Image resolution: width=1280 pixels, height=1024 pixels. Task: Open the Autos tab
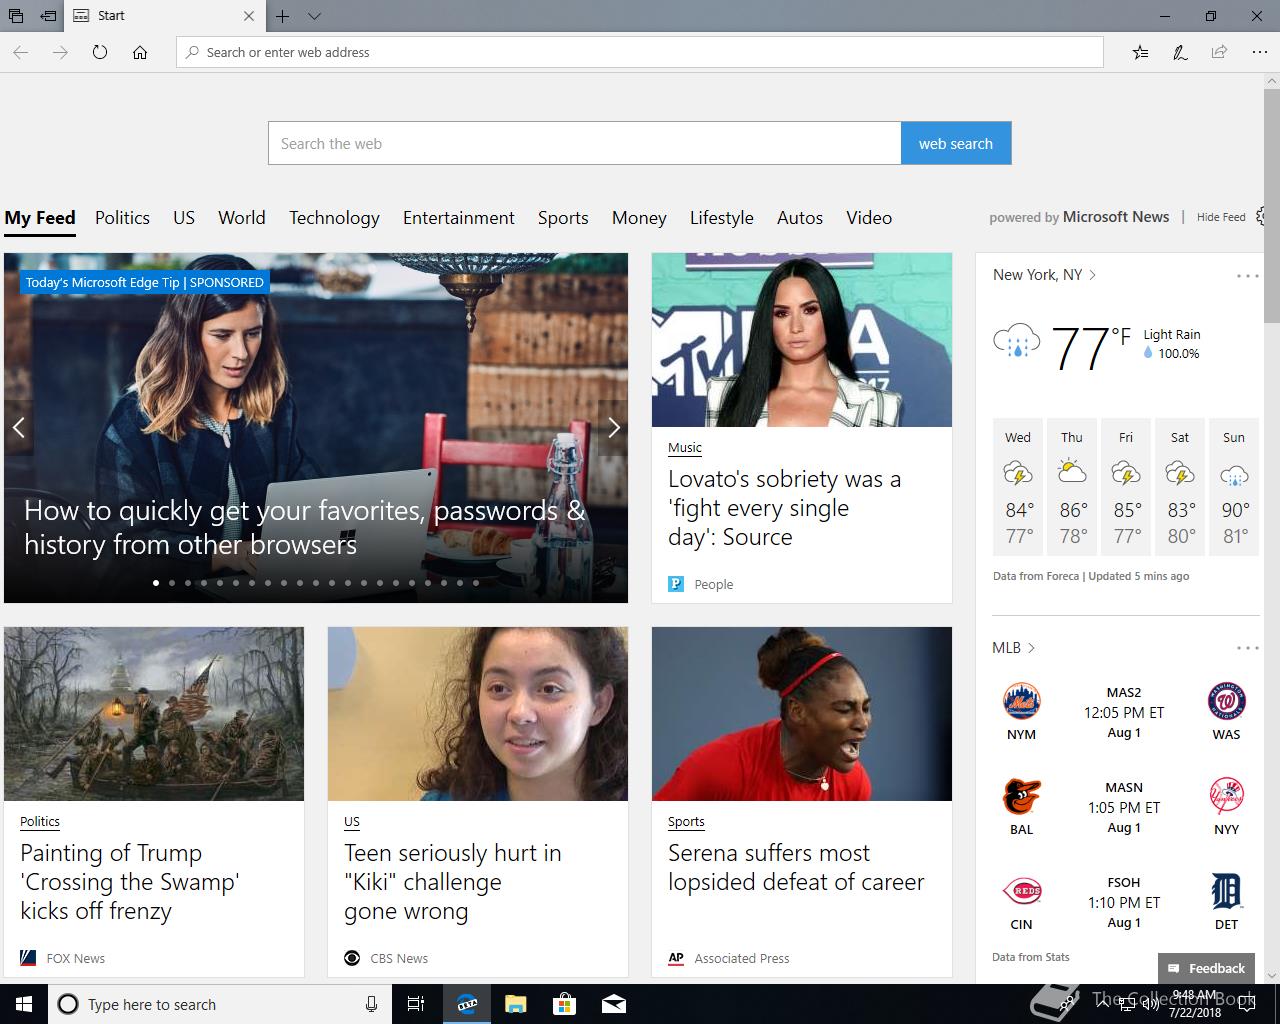point(800,218)
